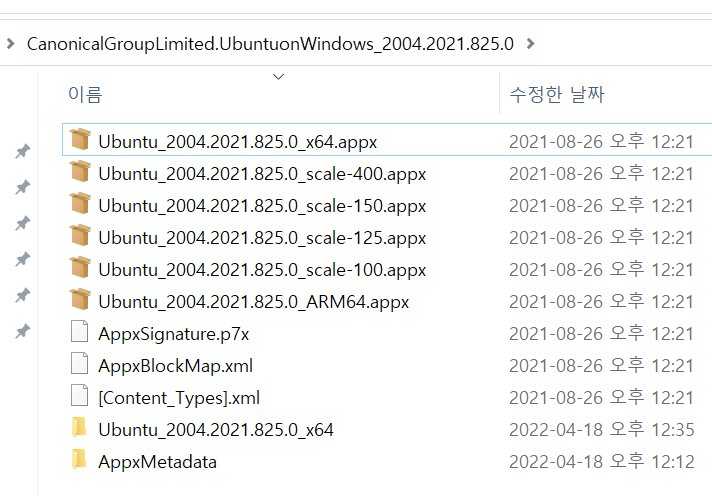The image size is (712, 496).
Task: Click the file icon of AppxSignature.p7x
Action: pyautogui.click(x=79, y=331)
